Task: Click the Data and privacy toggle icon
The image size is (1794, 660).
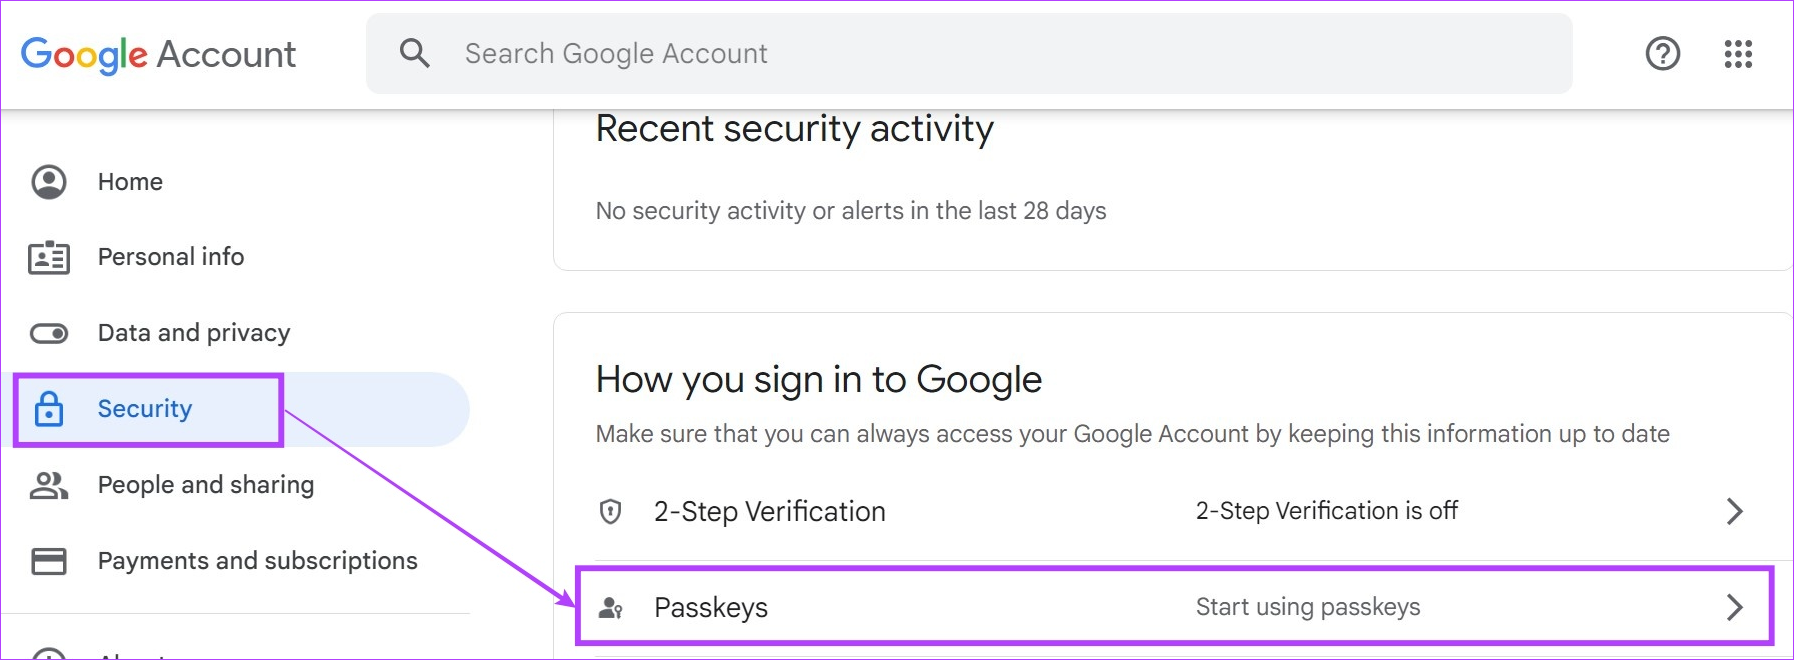Action: (49, 333)
